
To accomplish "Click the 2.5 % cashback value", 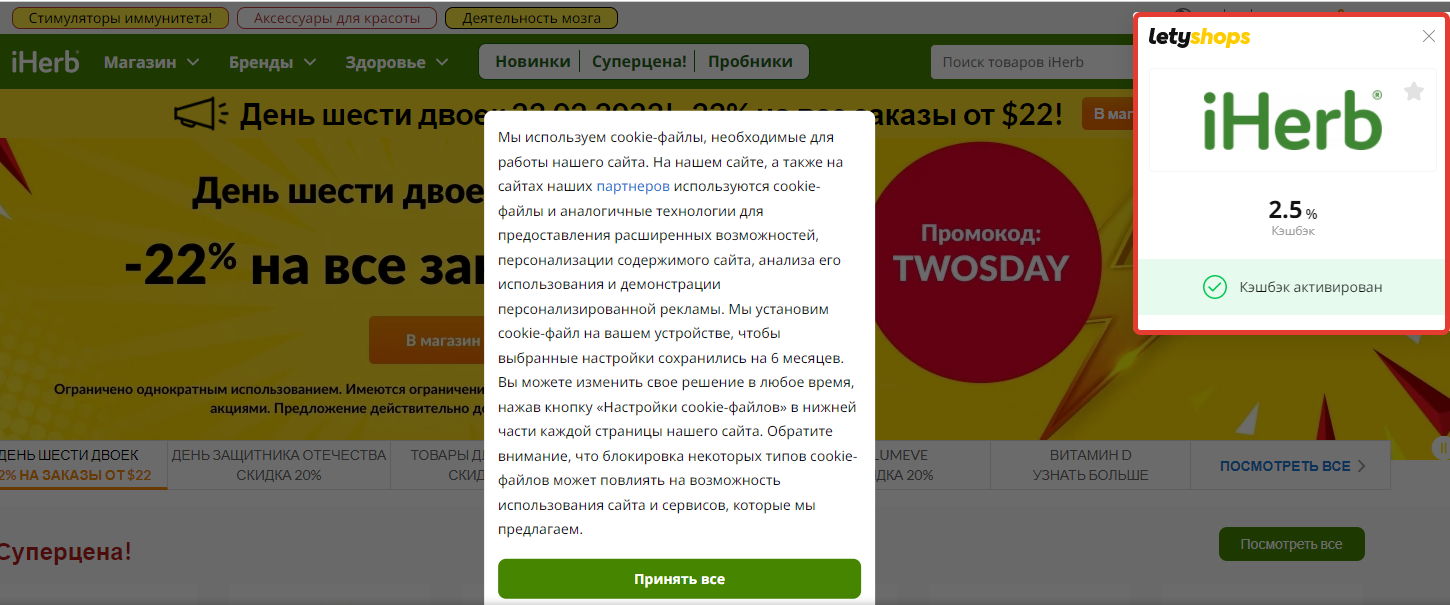I will [1292, 210].
